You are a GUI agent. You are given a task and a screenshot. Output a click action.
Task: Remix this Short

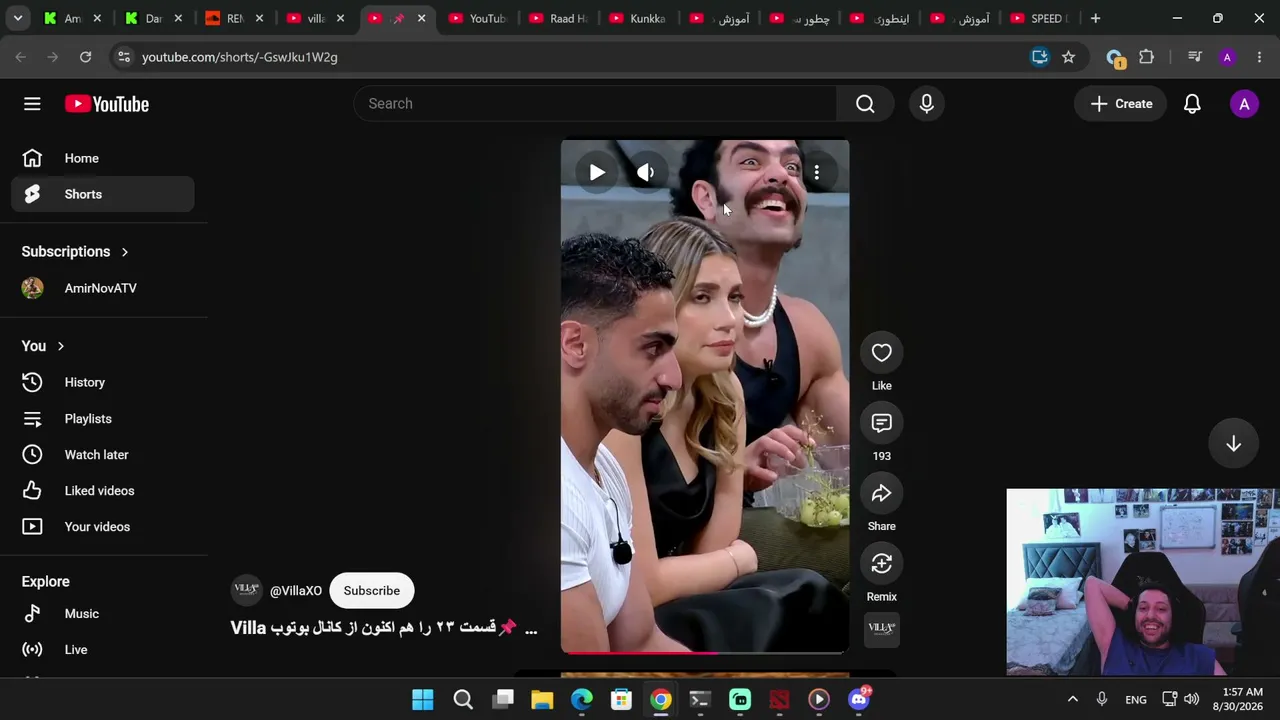881,564
